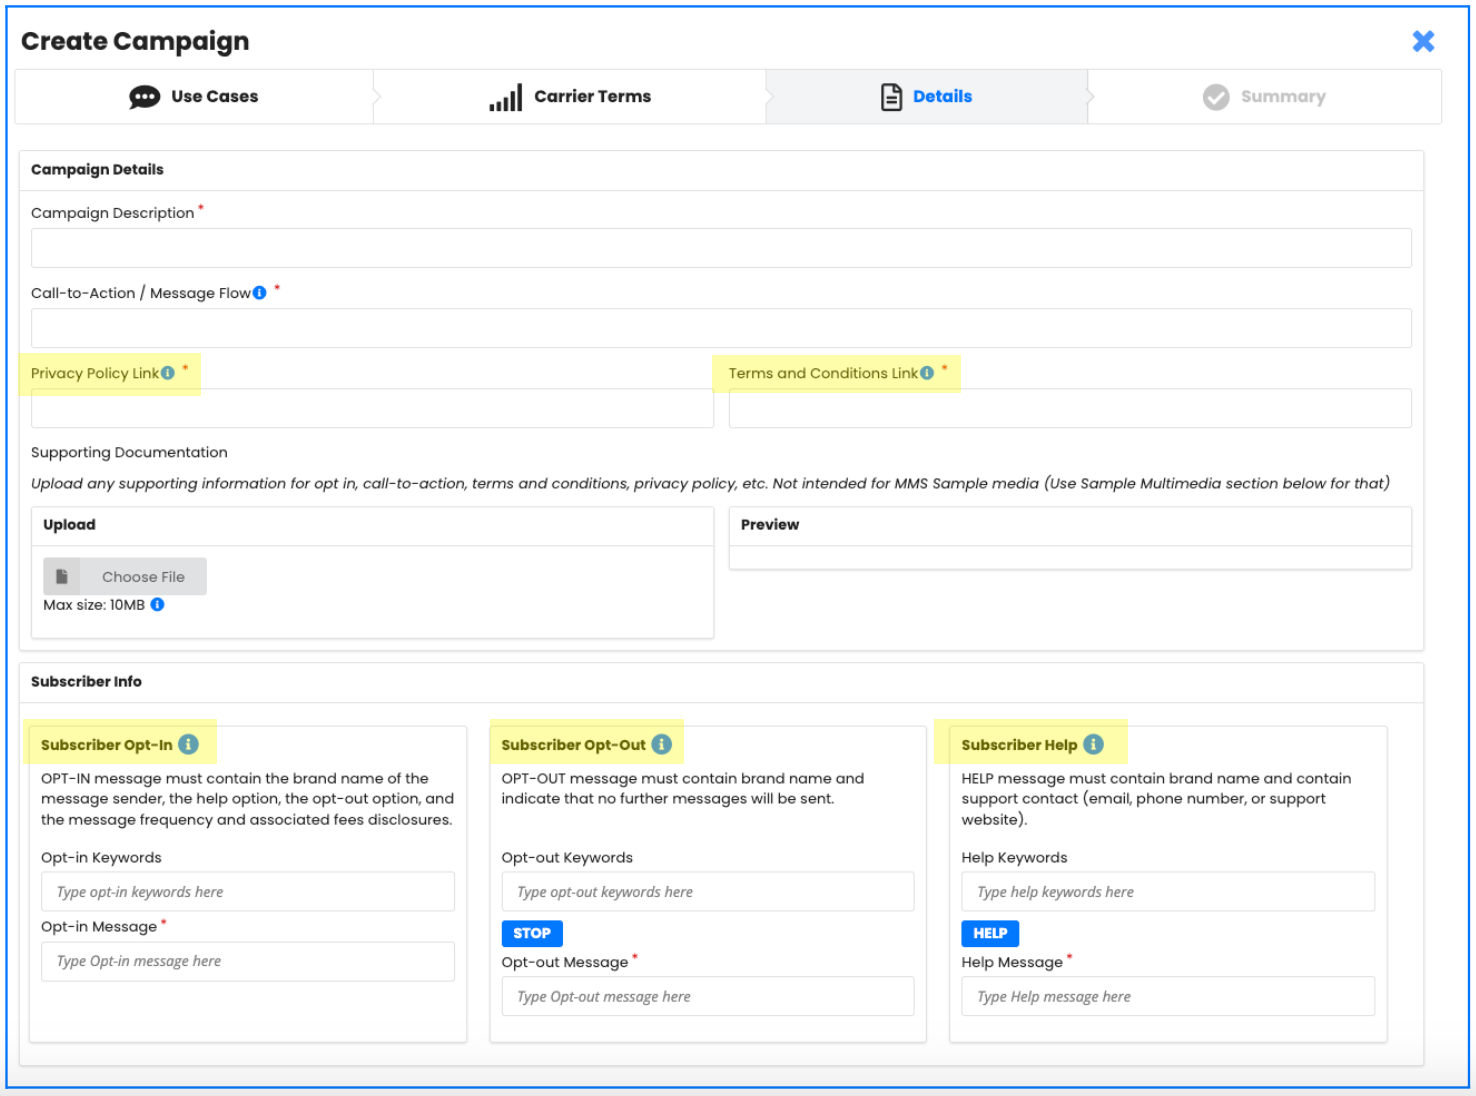Focus the Campaign Description text field
Viewport: 1476px width, 1096px height.
point(720,248)
